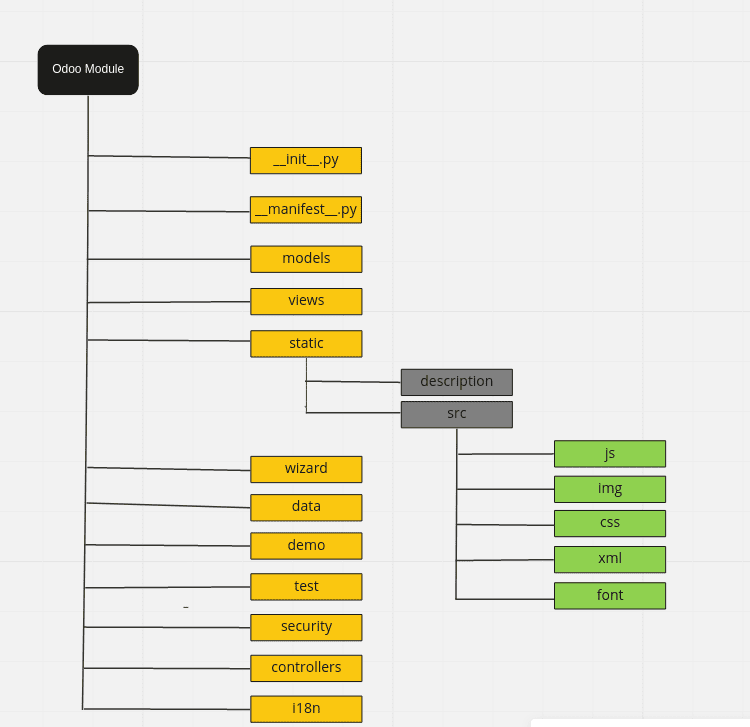Click the demo folder box

[306, 546]
